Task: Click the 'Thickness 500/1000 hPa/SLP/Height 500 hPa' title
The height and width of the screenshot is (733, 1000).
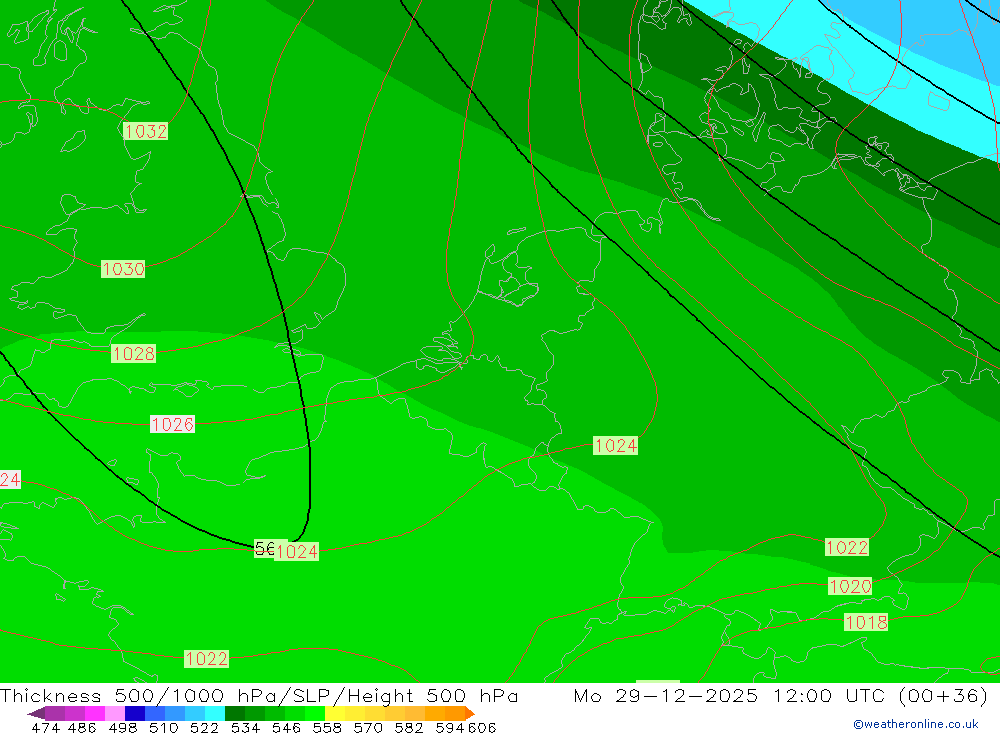Action: (x=259, y=695)
